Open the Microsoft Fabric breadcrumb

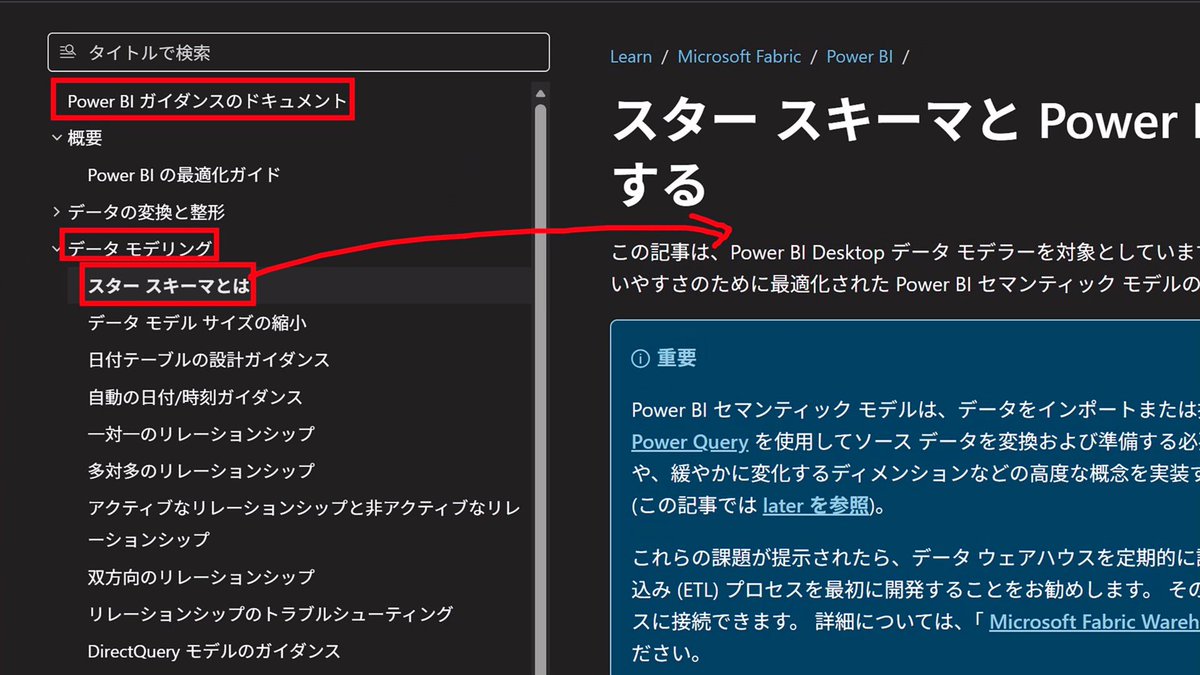[x=739, y=56]
